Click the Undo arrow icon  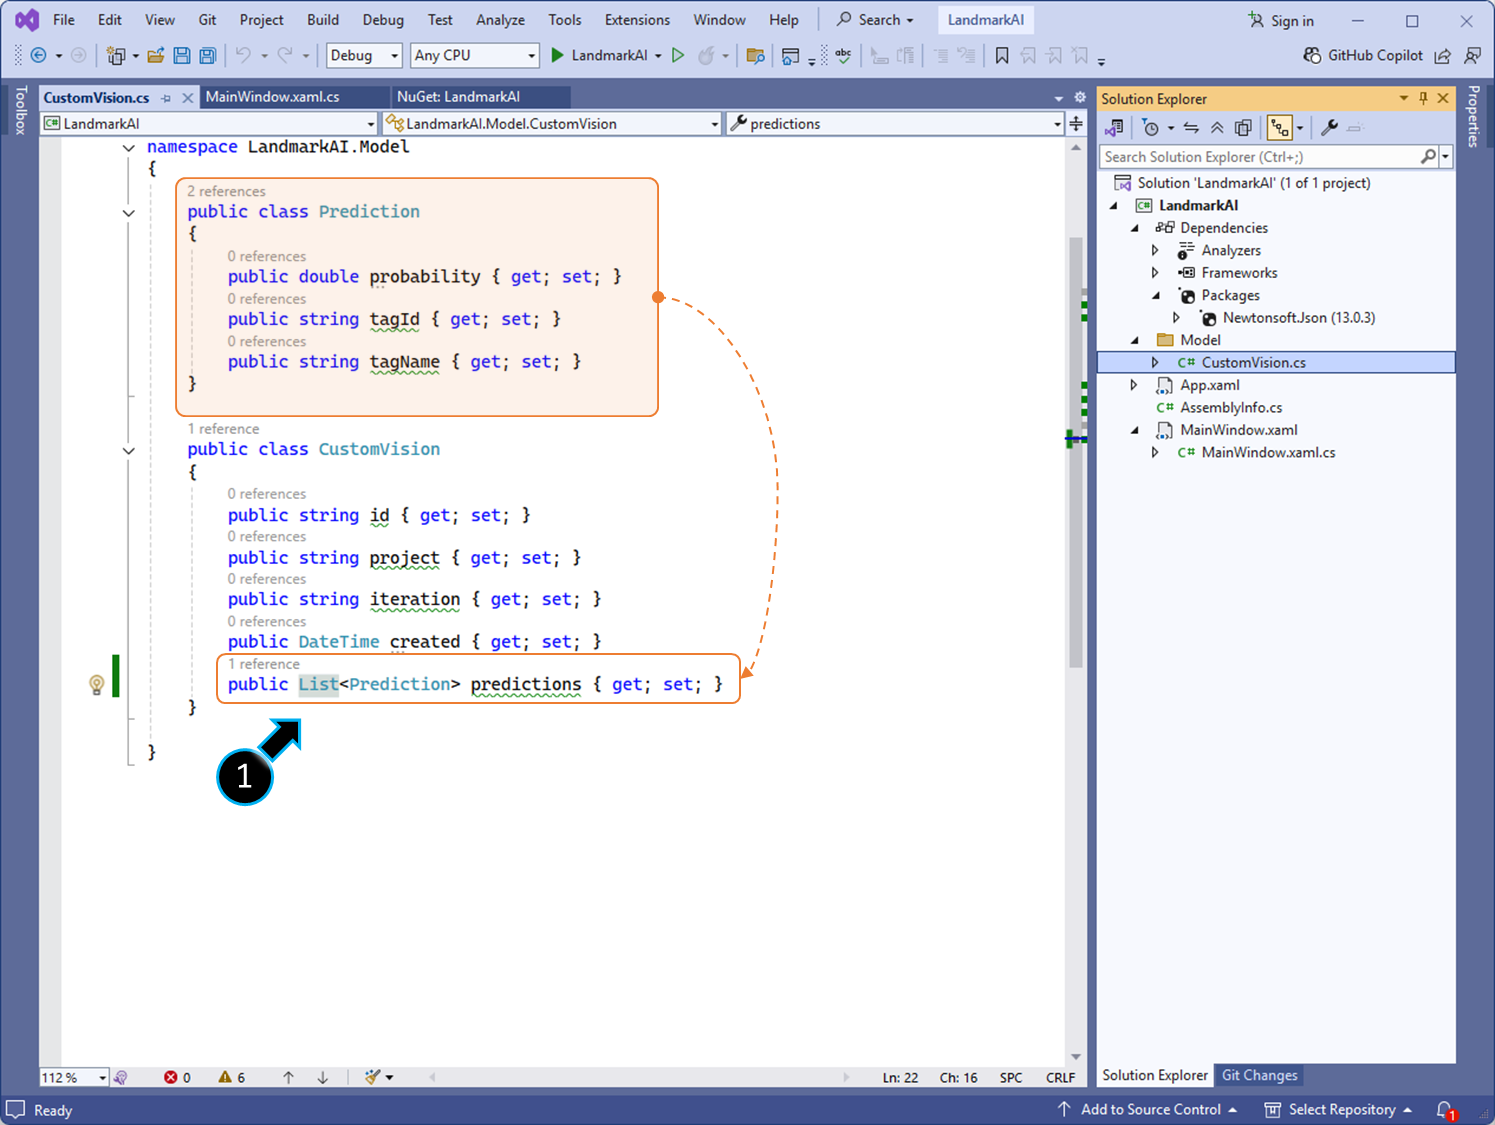(243, 56)
